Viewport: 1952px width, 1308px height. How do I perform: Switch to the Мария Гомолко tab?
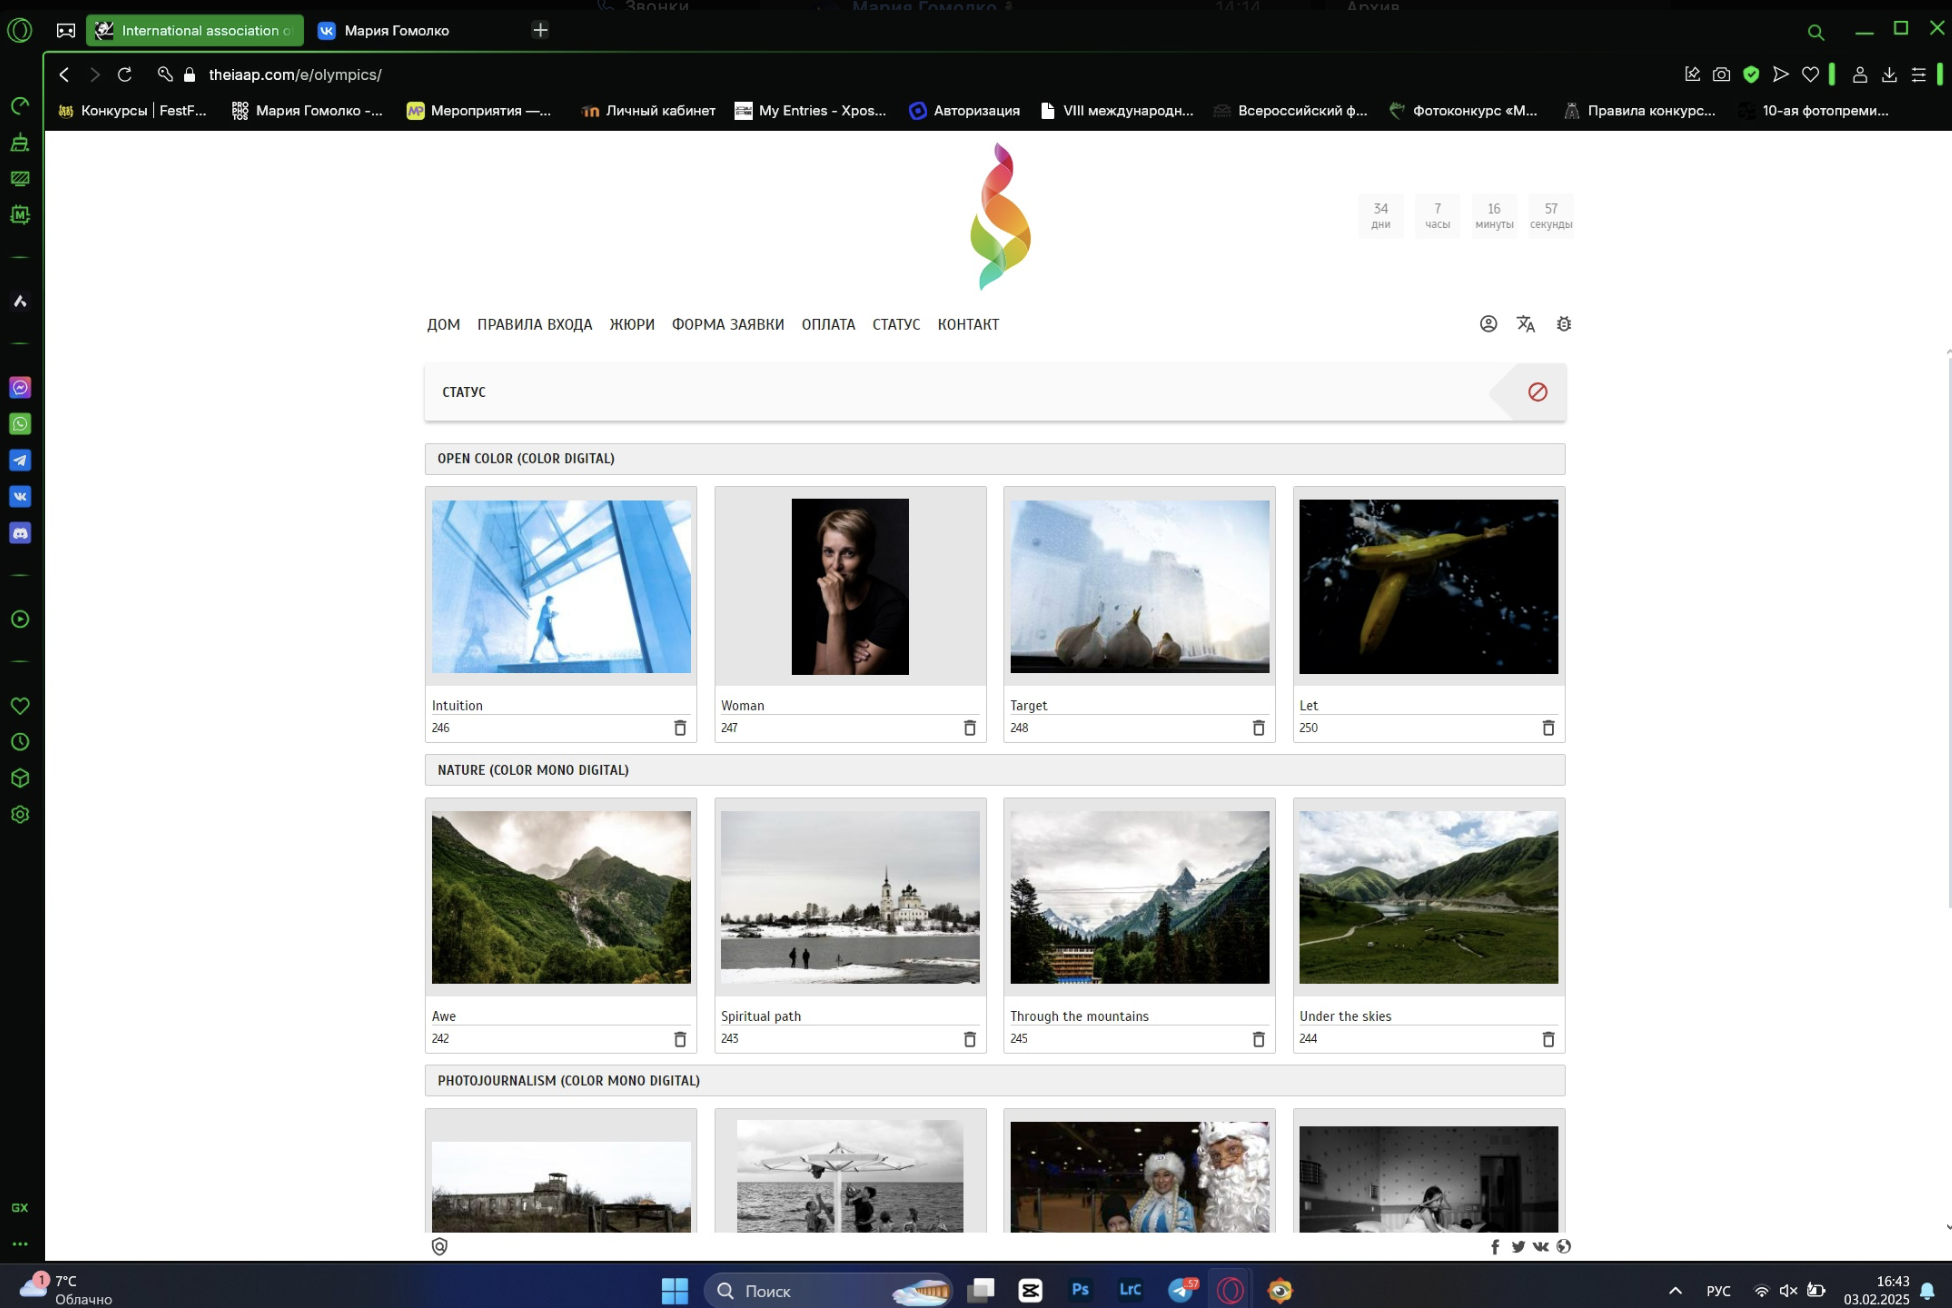tap(396, 30)
